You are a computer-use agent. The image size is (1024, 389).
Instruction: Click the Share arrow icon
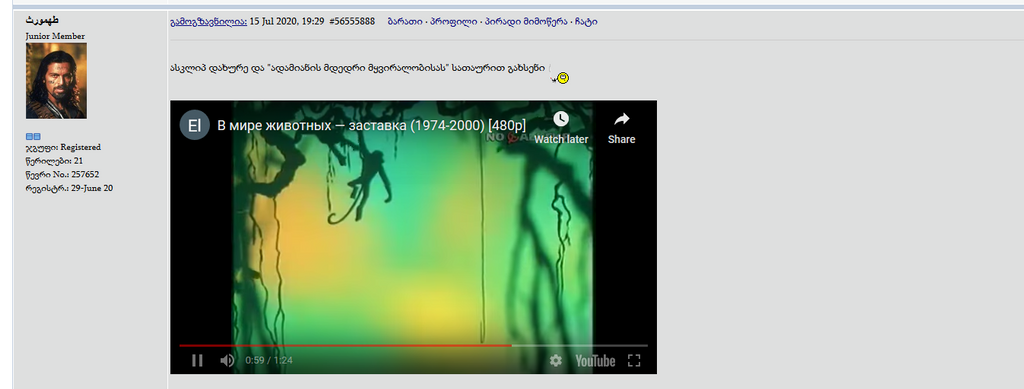coord(622,119)
